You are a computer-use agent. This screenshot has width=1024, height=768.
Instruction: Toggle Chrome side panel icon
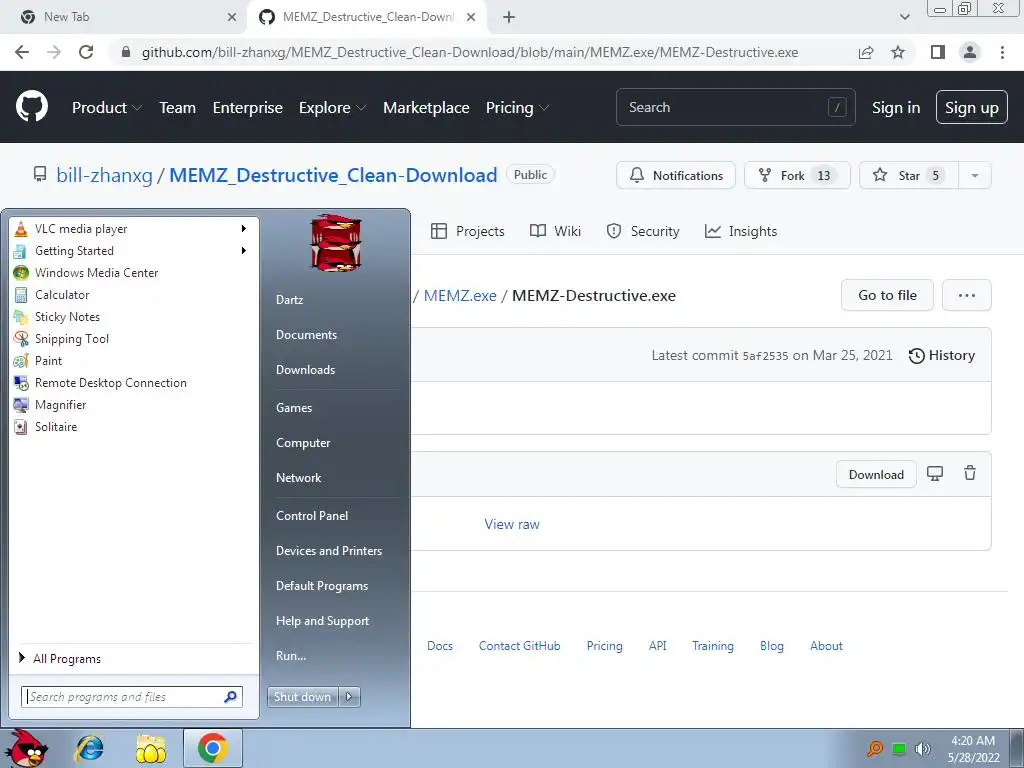938,52
